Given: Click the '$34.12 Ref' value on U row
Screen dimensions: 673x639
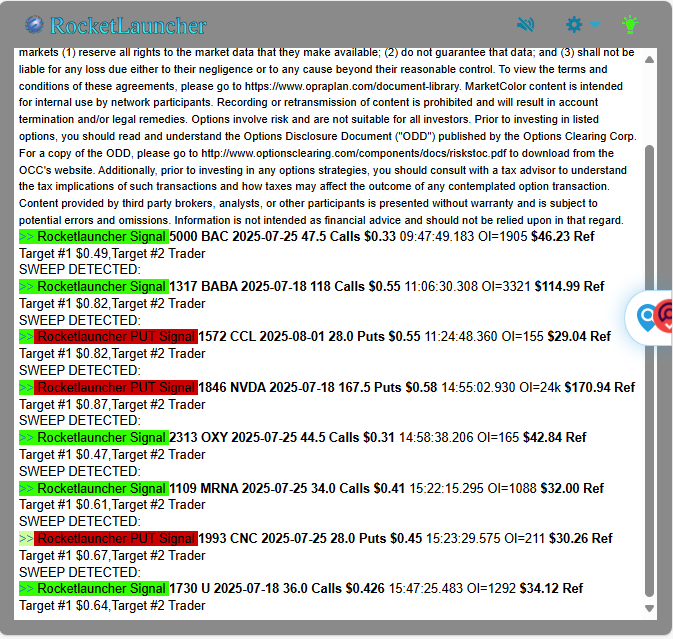Looking at the screenshot, I should (552, 589).
